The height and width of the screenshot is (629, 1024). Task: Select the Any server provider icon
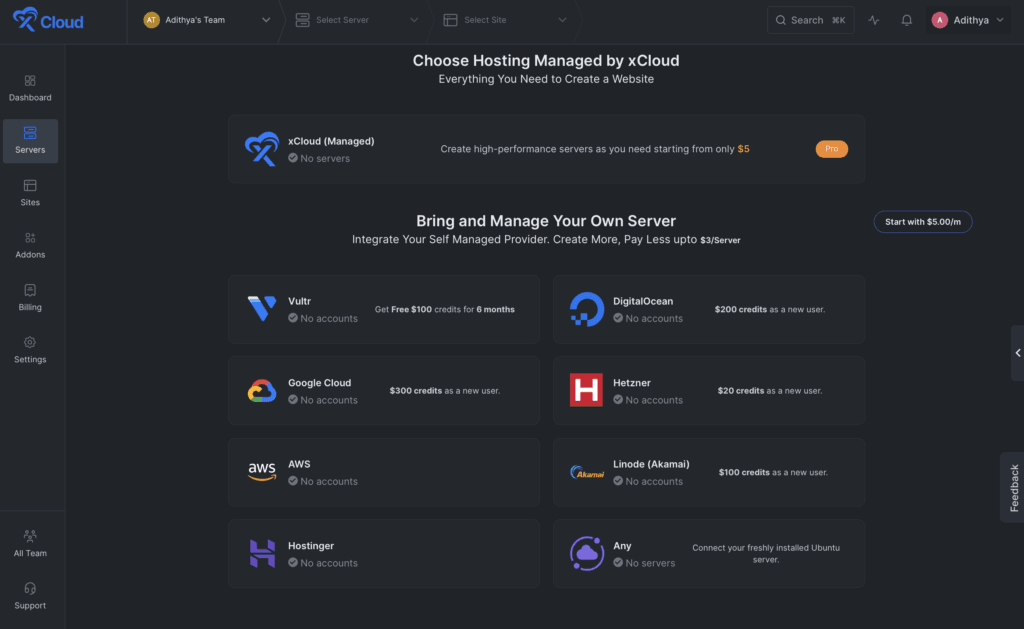tap(586, 553)
